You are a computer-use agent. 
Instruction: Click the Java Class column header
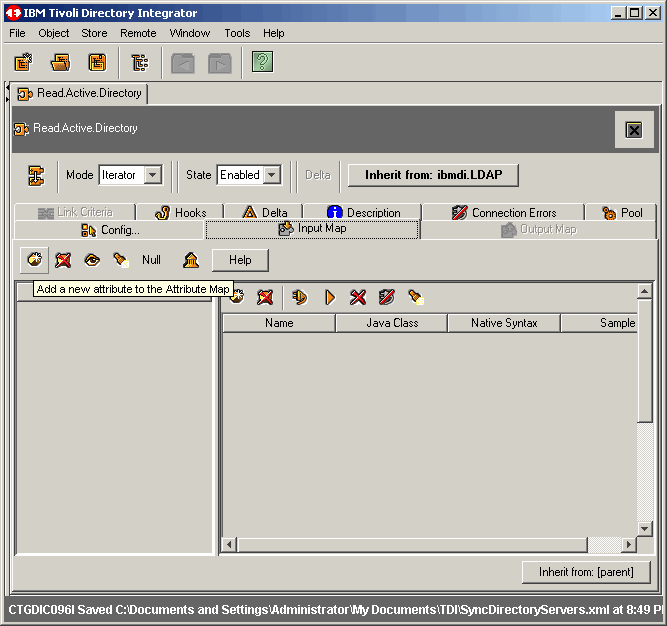coord(391,323)
